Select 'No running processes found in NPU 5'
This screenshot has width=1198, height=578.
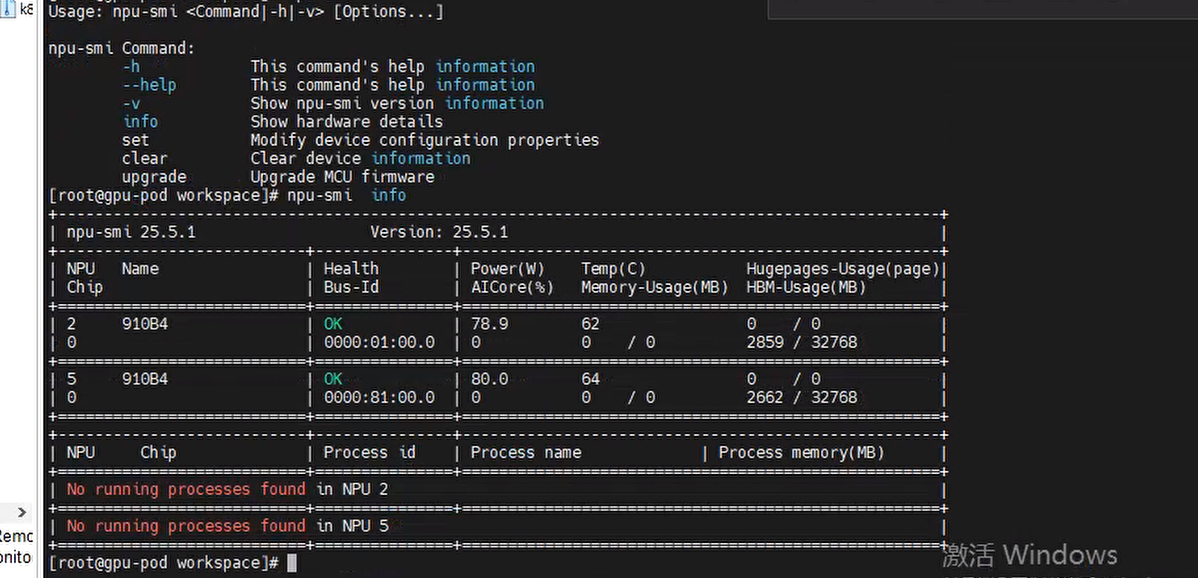[x=227, y=525]
